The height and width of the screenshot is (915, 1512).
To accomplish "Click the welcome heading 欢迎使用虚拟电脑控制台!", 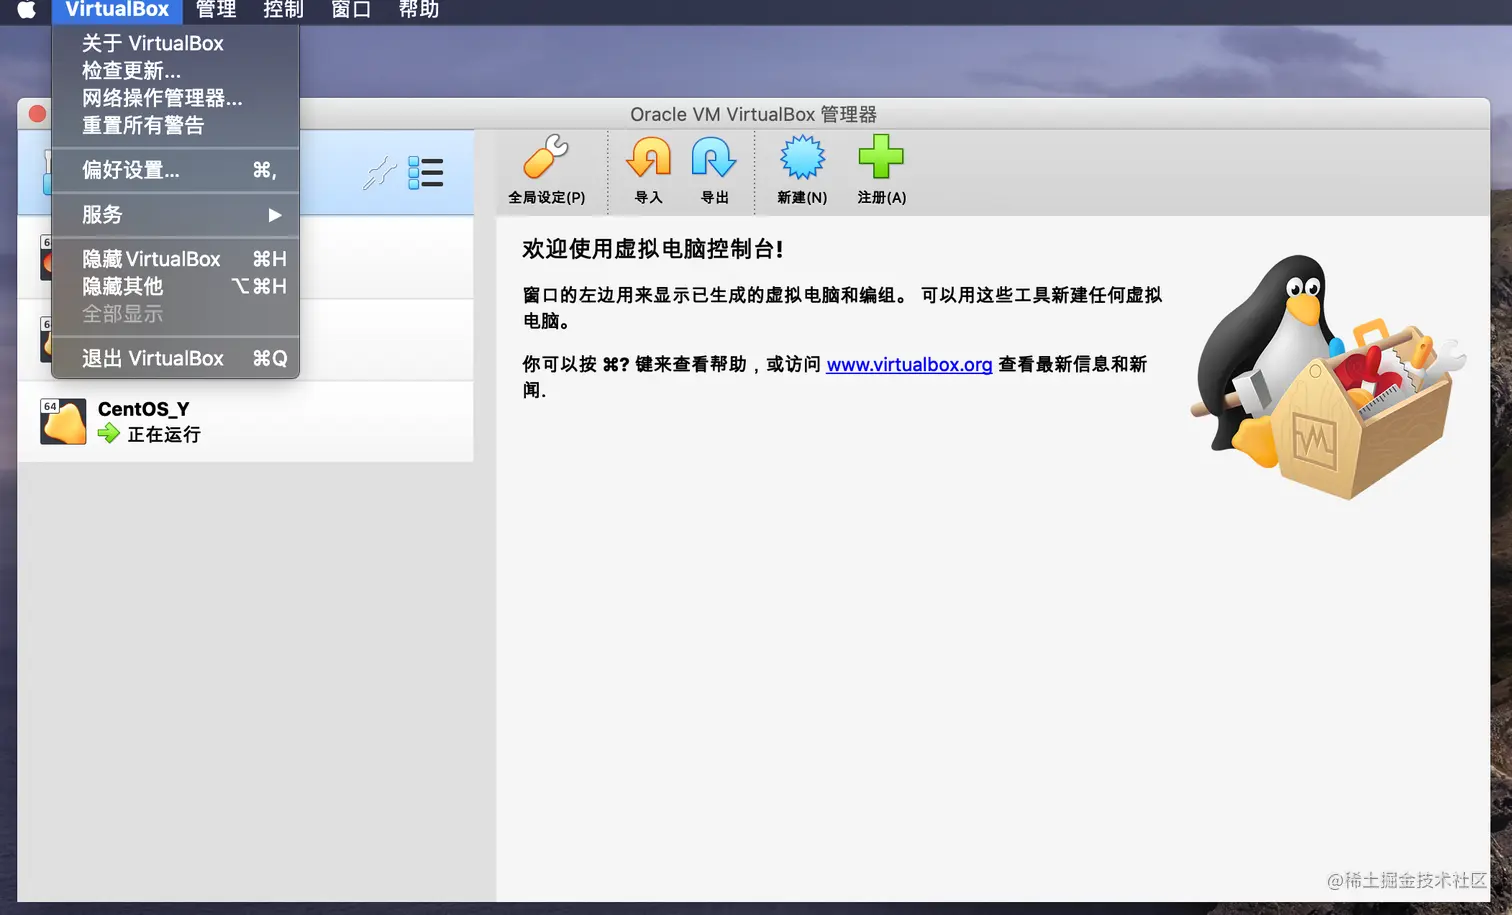I will pyautogui.click(x=652, y=249).
